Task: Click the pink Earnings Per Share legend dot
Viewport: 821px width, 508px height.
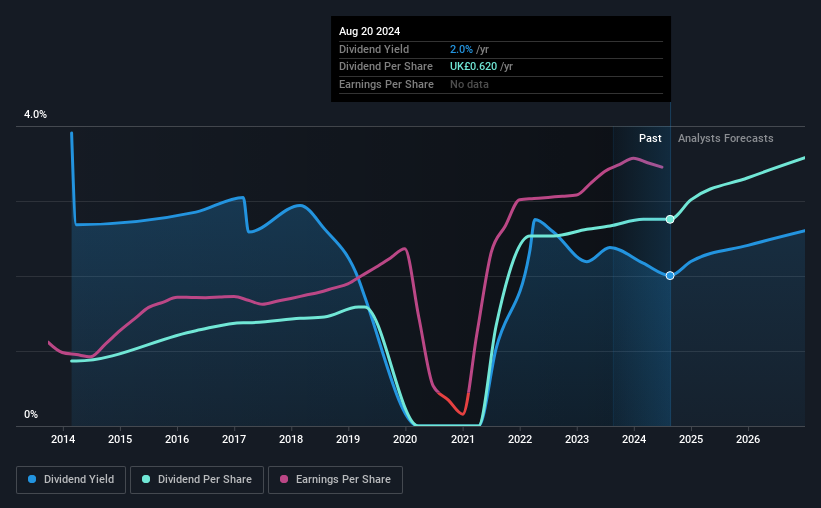Action: pyautogui.click(x=284, y=479)
